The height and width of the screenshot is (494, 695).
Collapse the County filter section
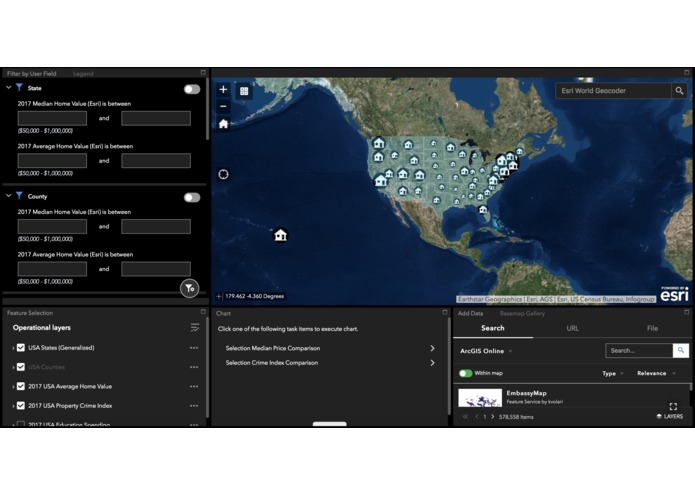8,196
